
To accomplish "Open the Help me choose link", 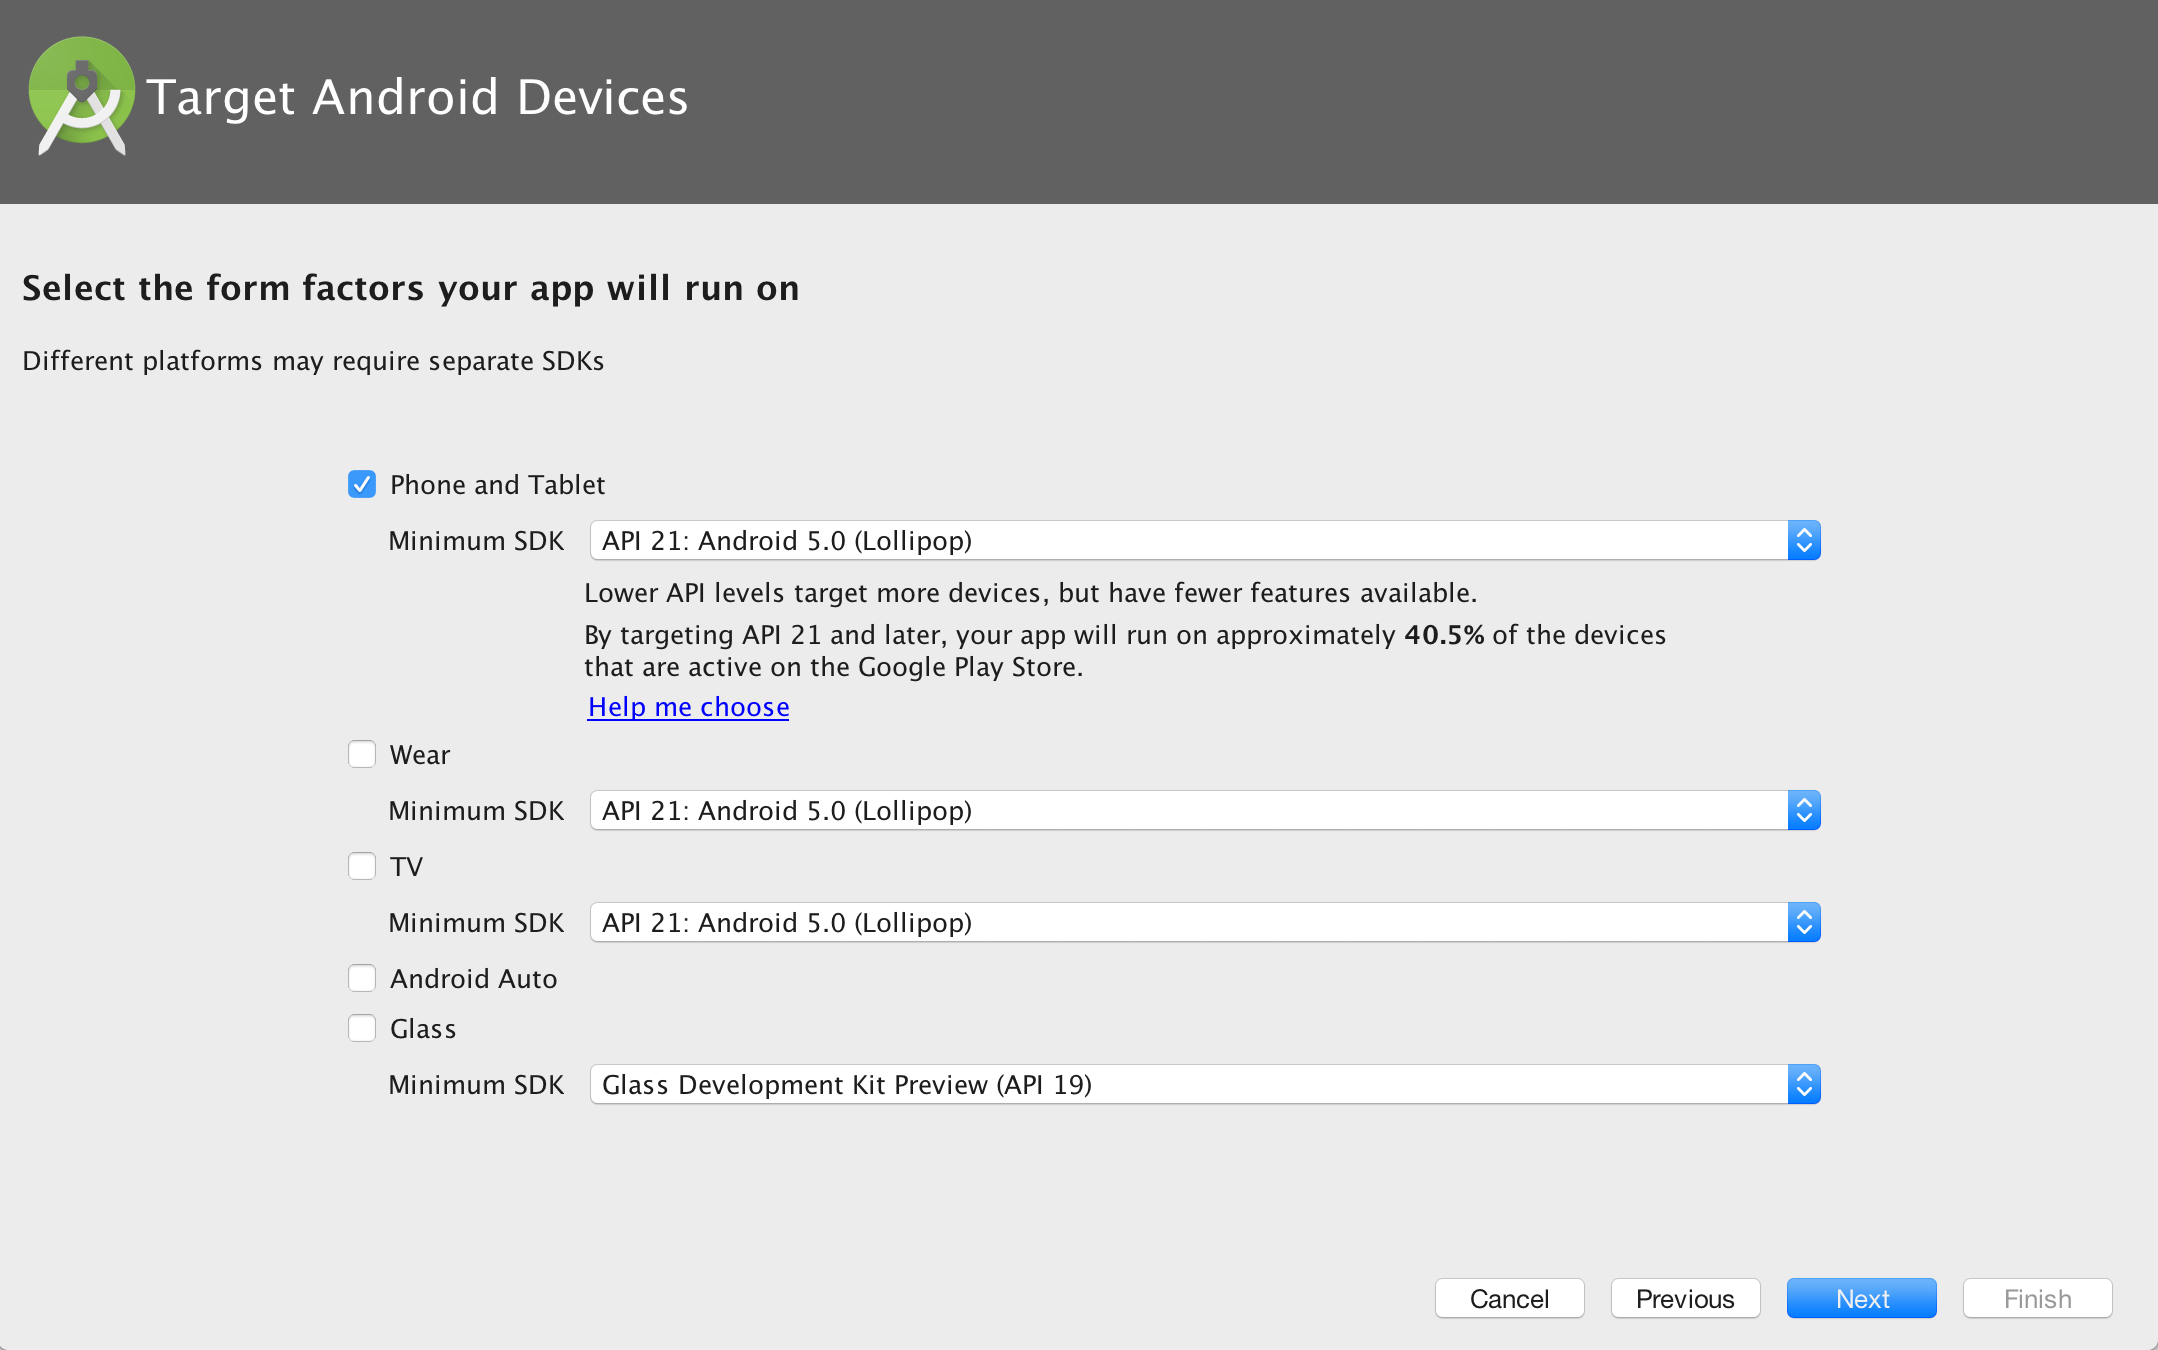I will point(688,707).
